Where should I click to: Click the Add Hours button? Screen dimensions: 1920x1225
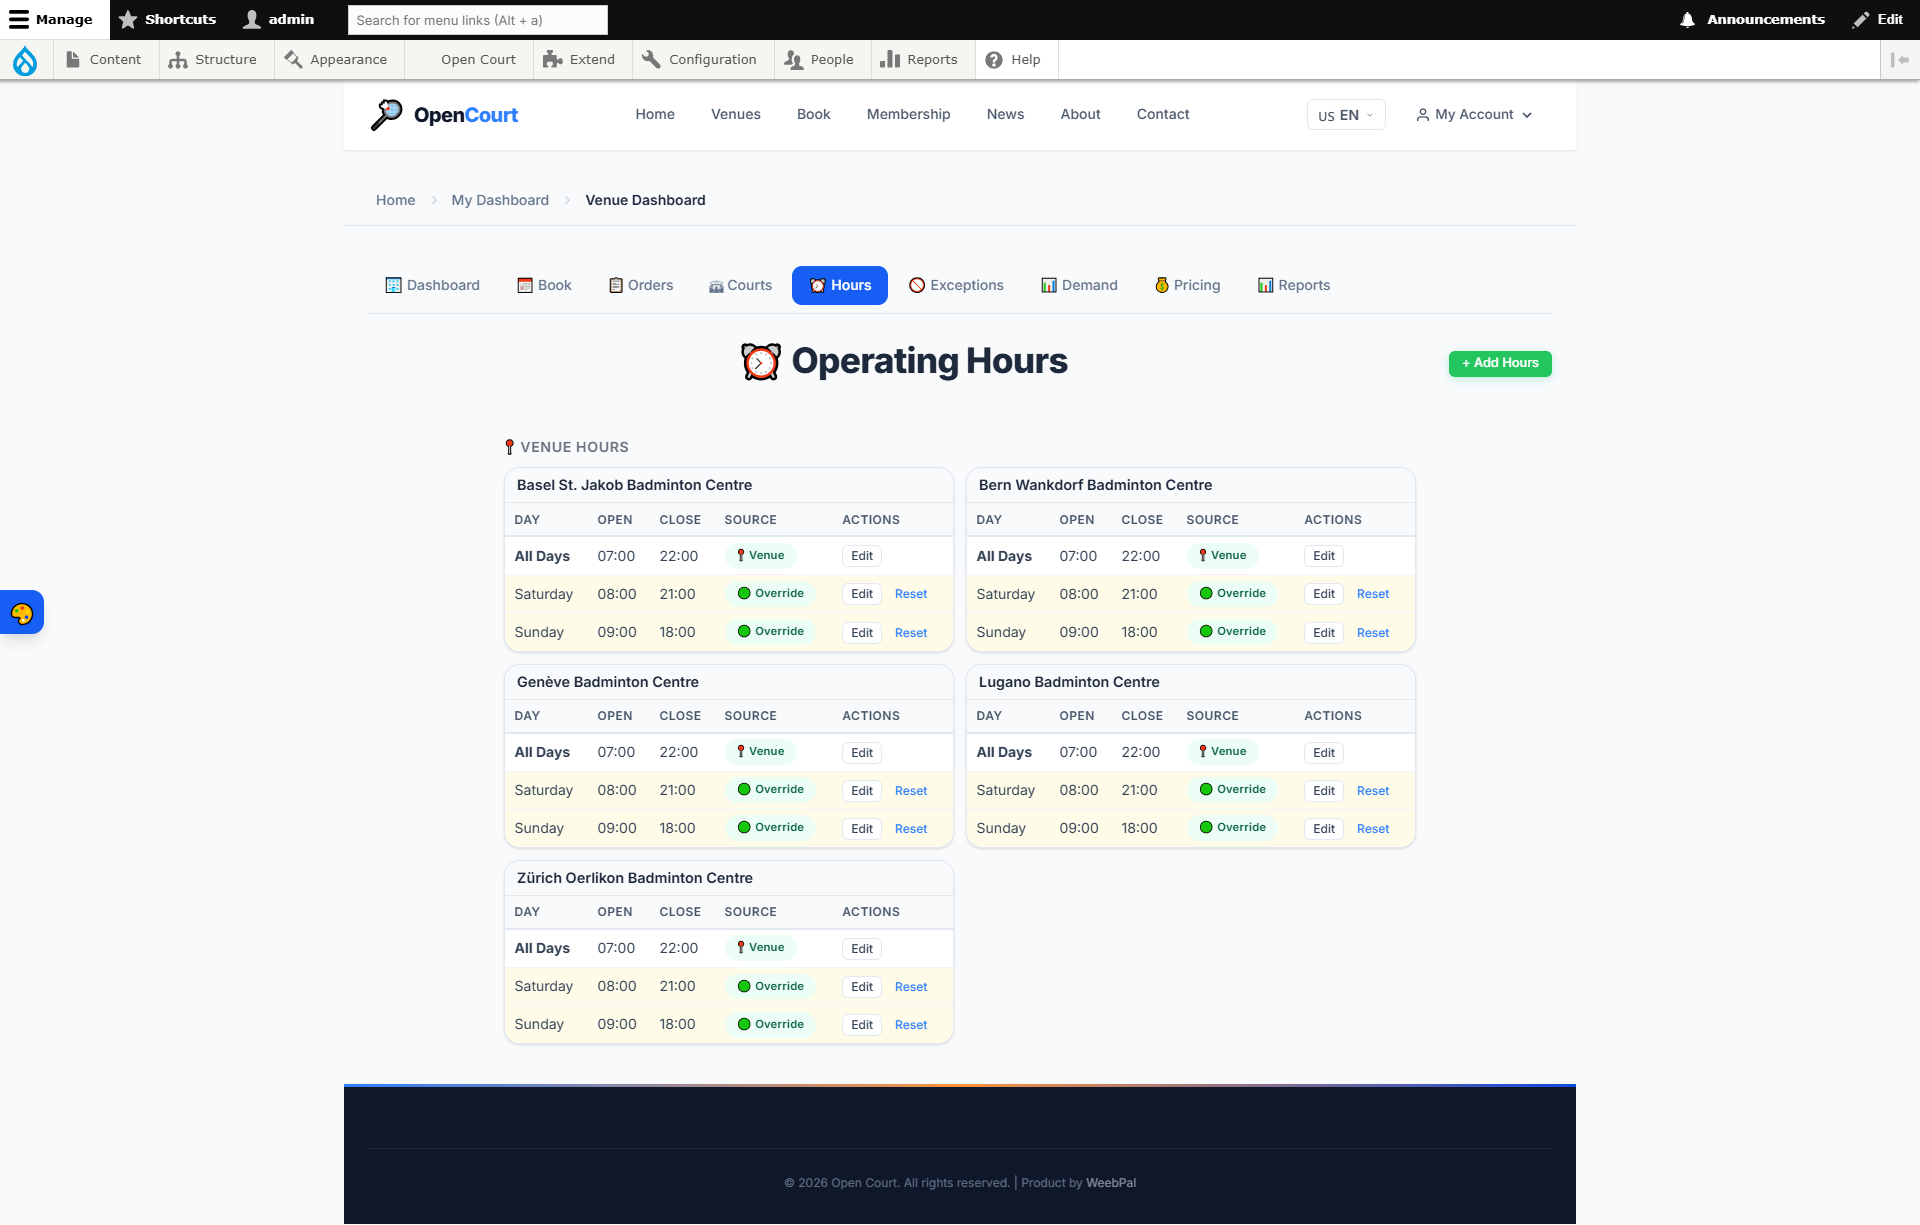pos(1499,363)
